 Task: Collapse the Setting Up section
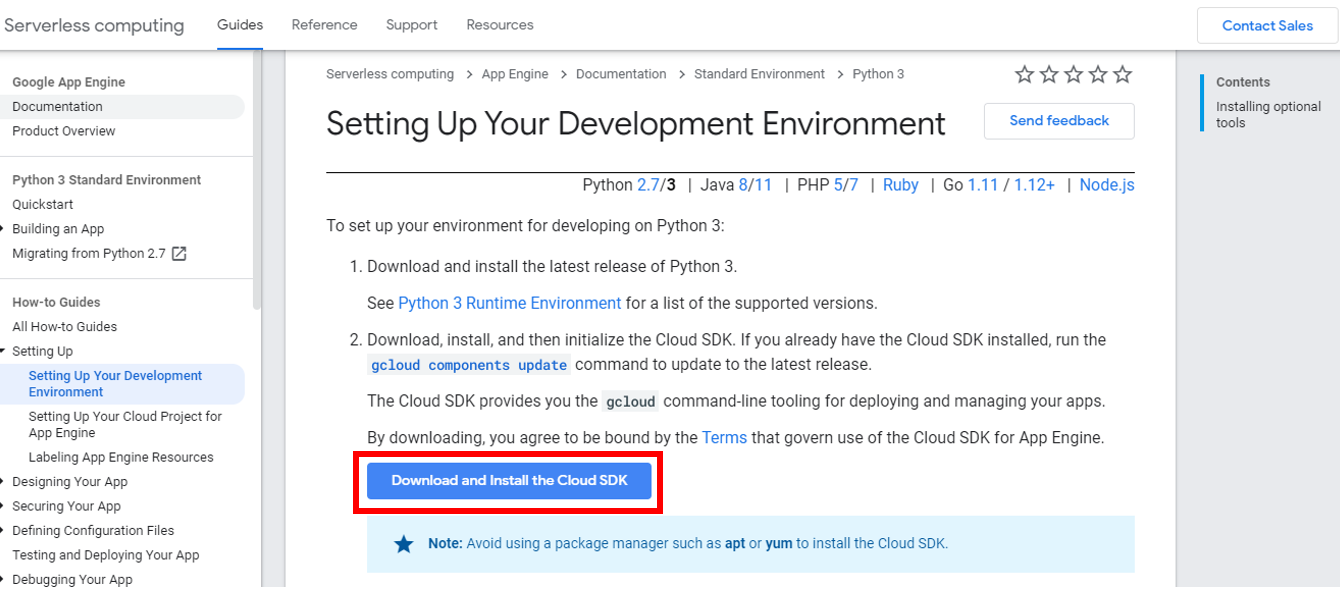point(4,351)
